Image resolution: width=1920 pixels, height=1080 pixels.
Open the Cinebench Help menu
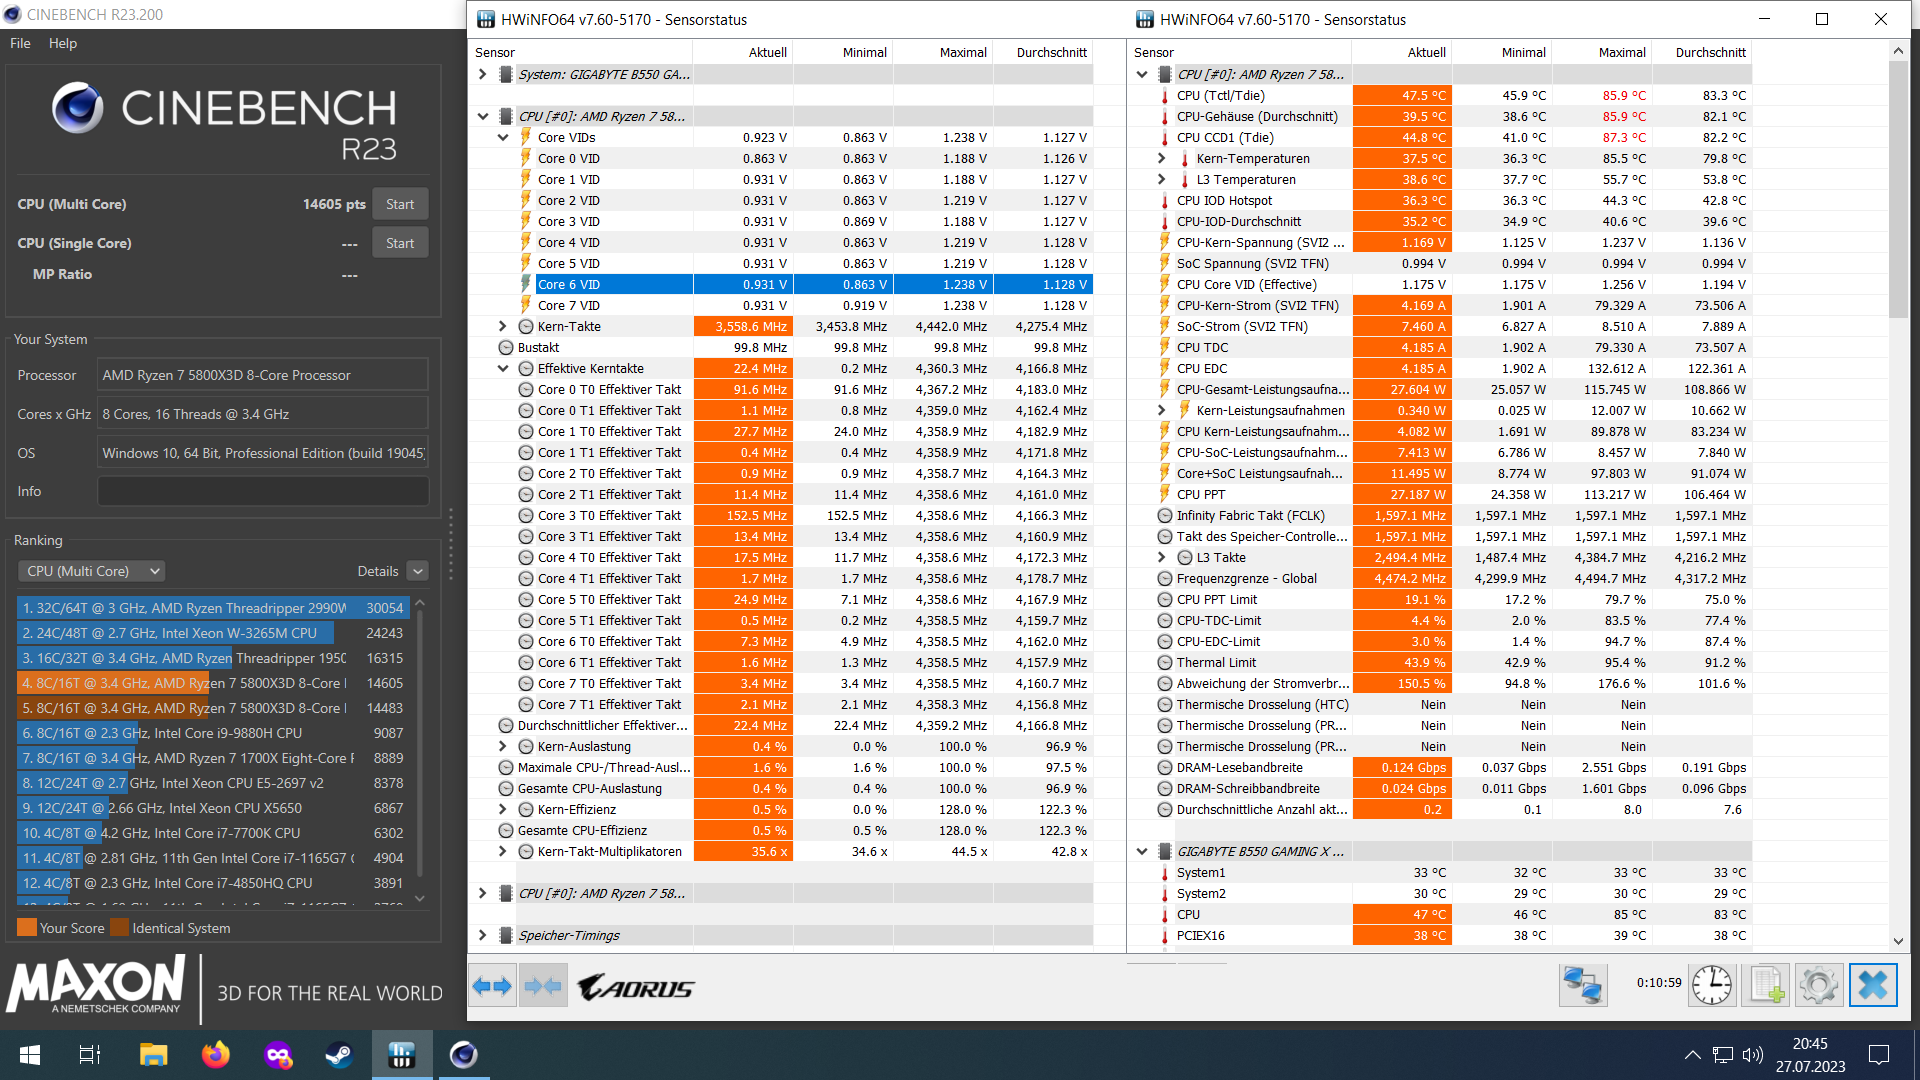[x=62, y=43]
